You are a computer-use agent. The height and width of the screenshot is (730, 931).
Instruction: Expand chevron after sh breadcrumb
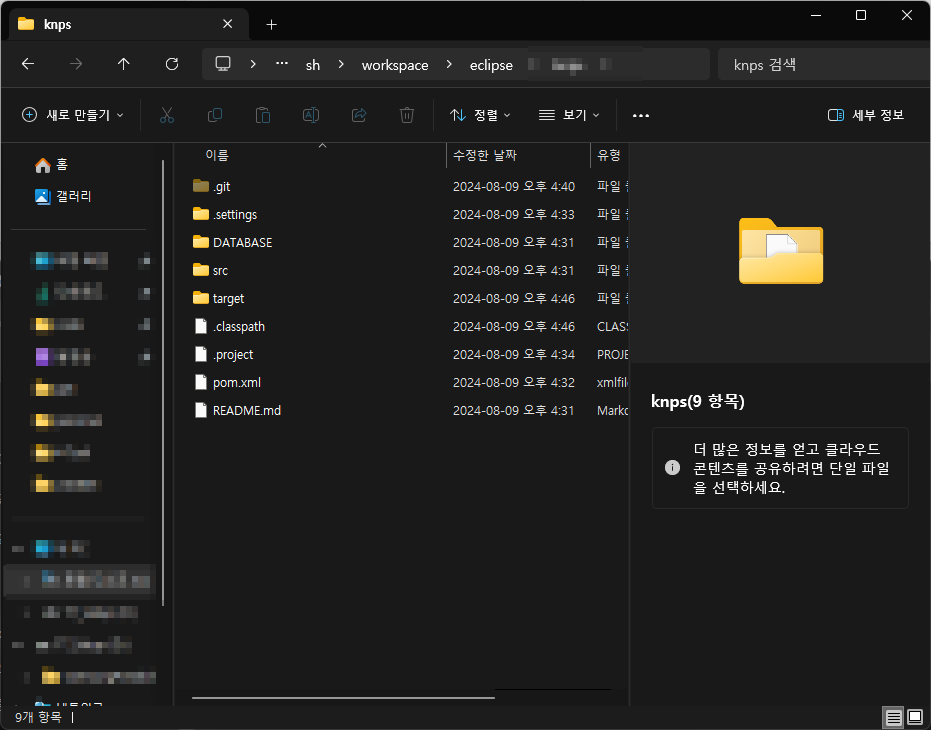[x=341, y=64]
